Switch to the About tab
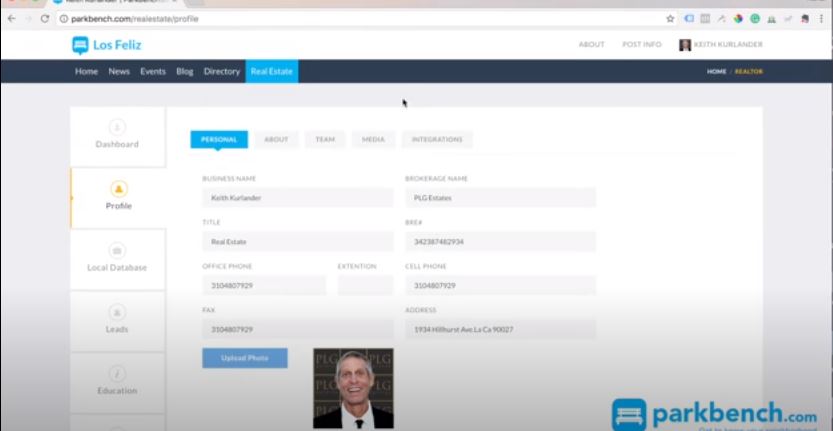The image size is (833, 431). (276, 139)
